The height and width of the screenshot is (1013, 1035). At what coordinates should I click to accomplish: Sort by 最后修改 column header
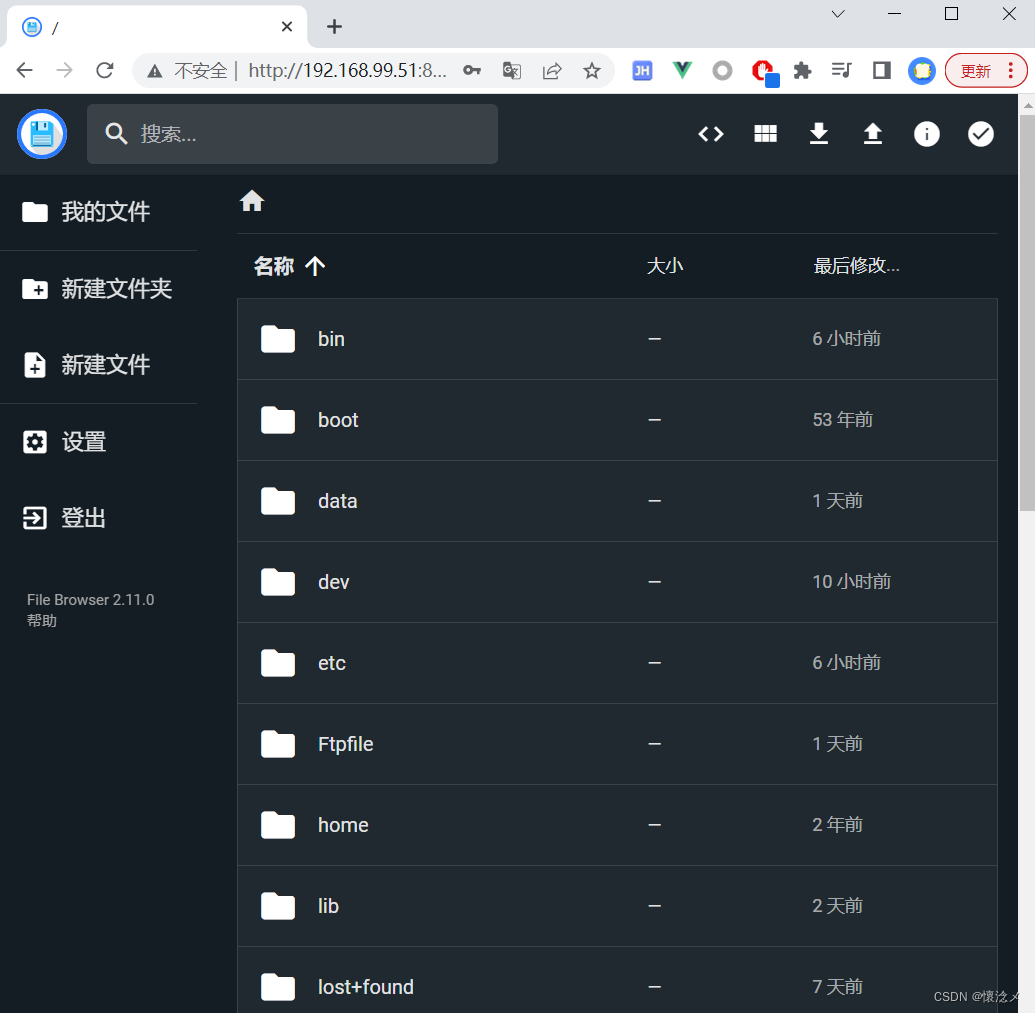click(856, 265)
